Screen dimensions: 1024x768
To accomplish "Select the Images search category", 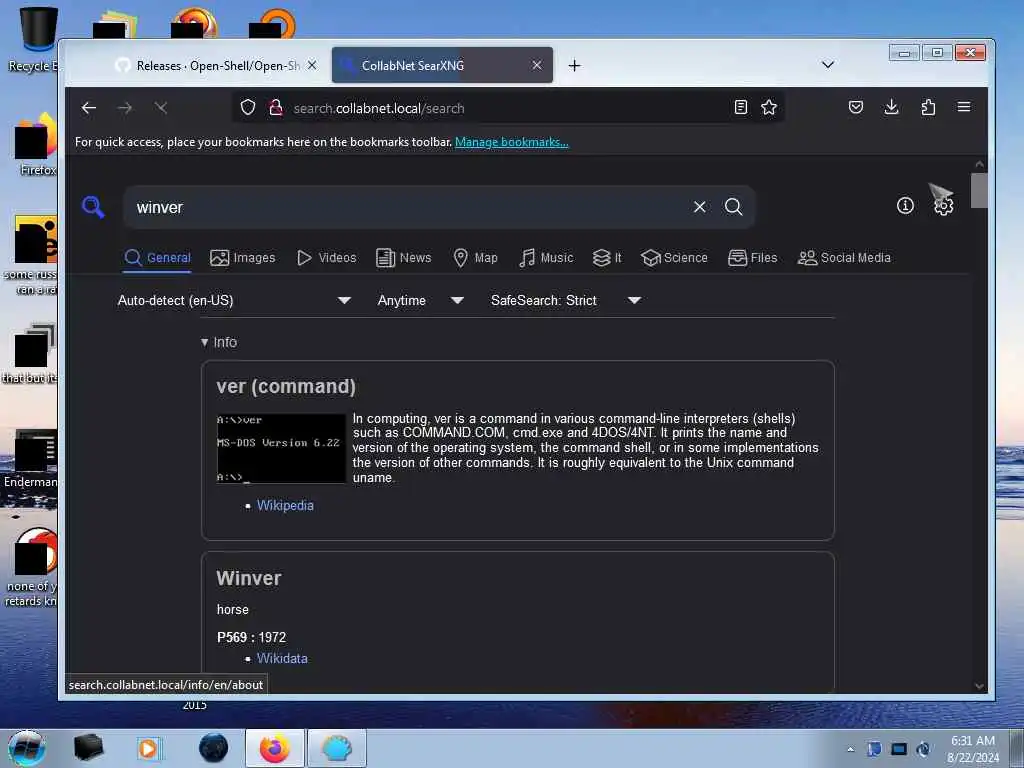I will click(242, 258).
